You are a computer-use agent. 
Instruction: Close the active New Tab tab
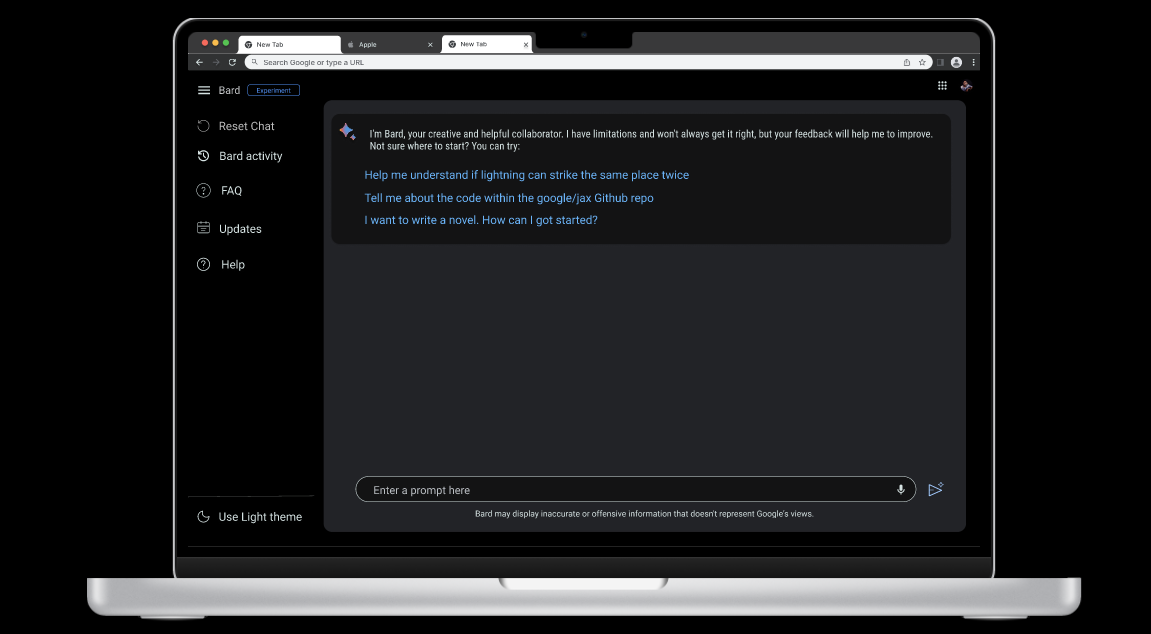526,45
